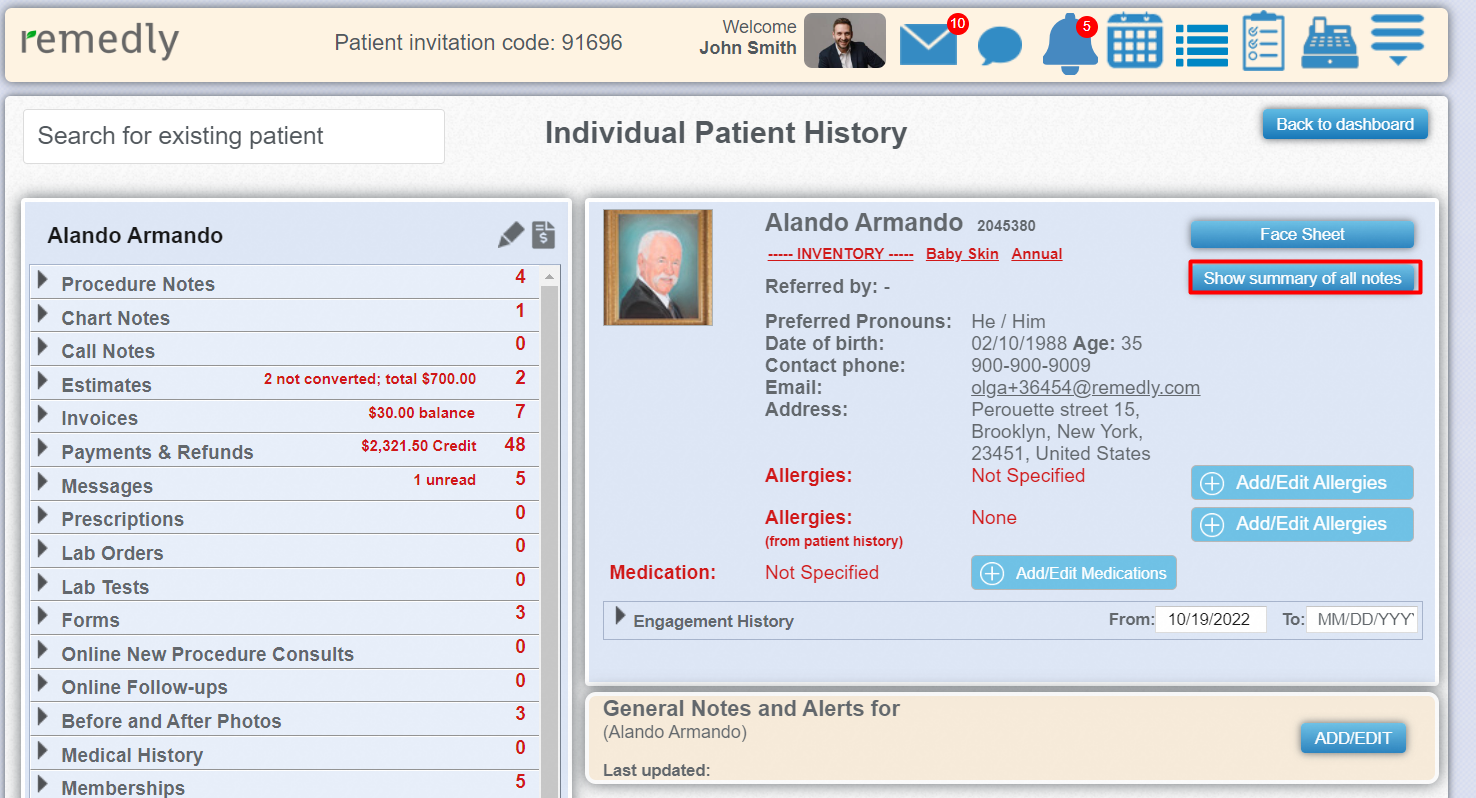Open the clipboard checklist icon
The height and width of the screenshot is (798, 1476).
coord(1263,42)
